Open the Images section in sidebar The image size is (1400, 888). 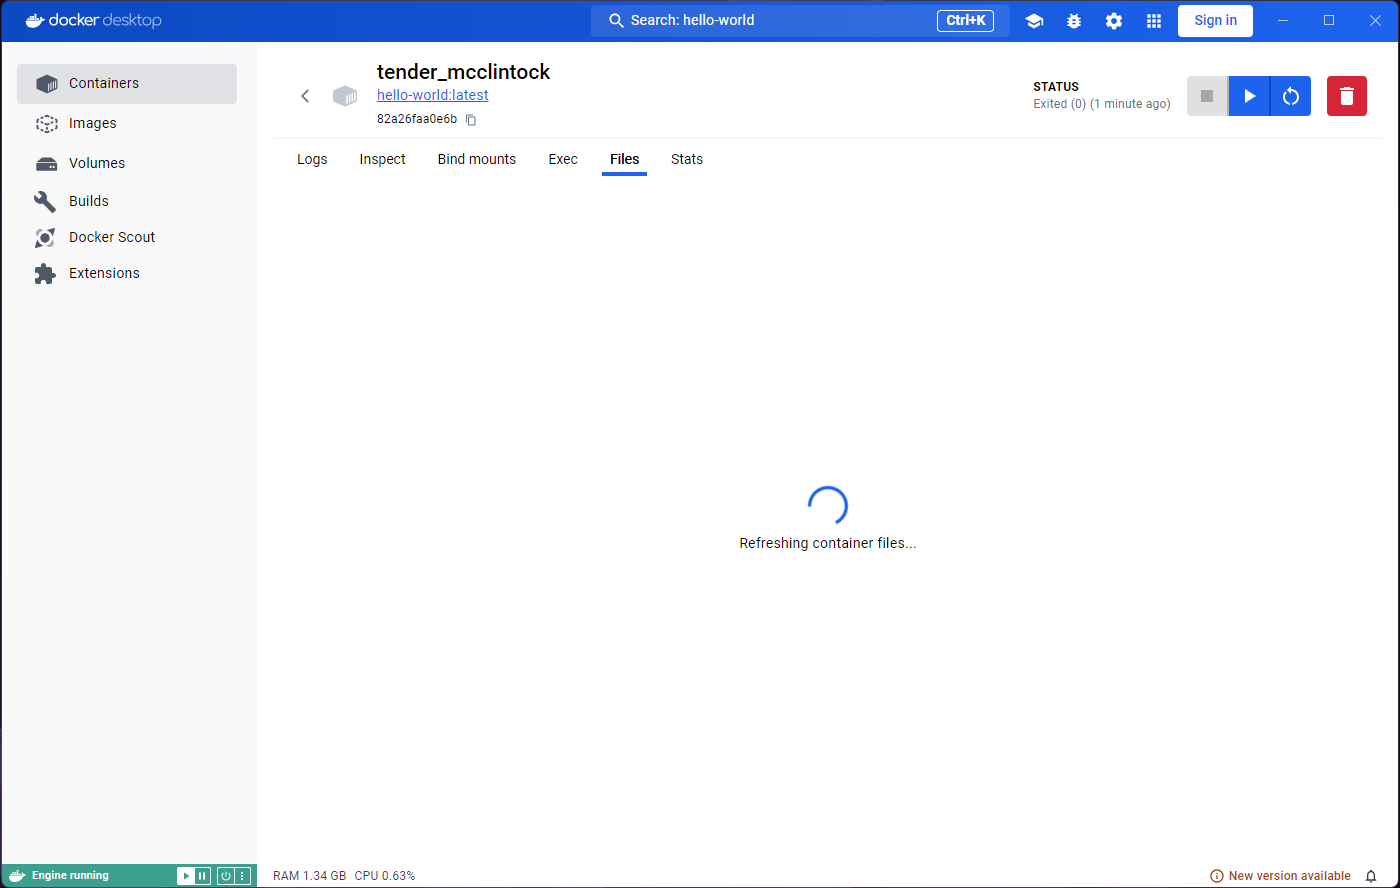[127, 124]
